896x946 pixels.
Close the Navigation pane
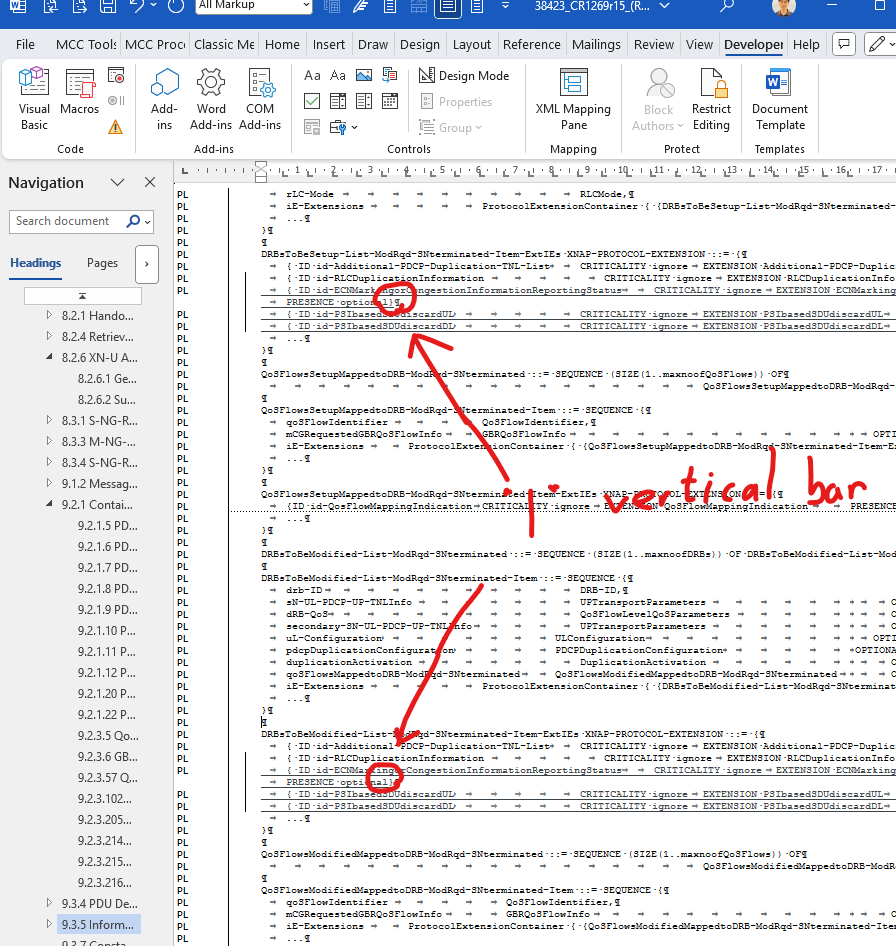coord(150,183)
